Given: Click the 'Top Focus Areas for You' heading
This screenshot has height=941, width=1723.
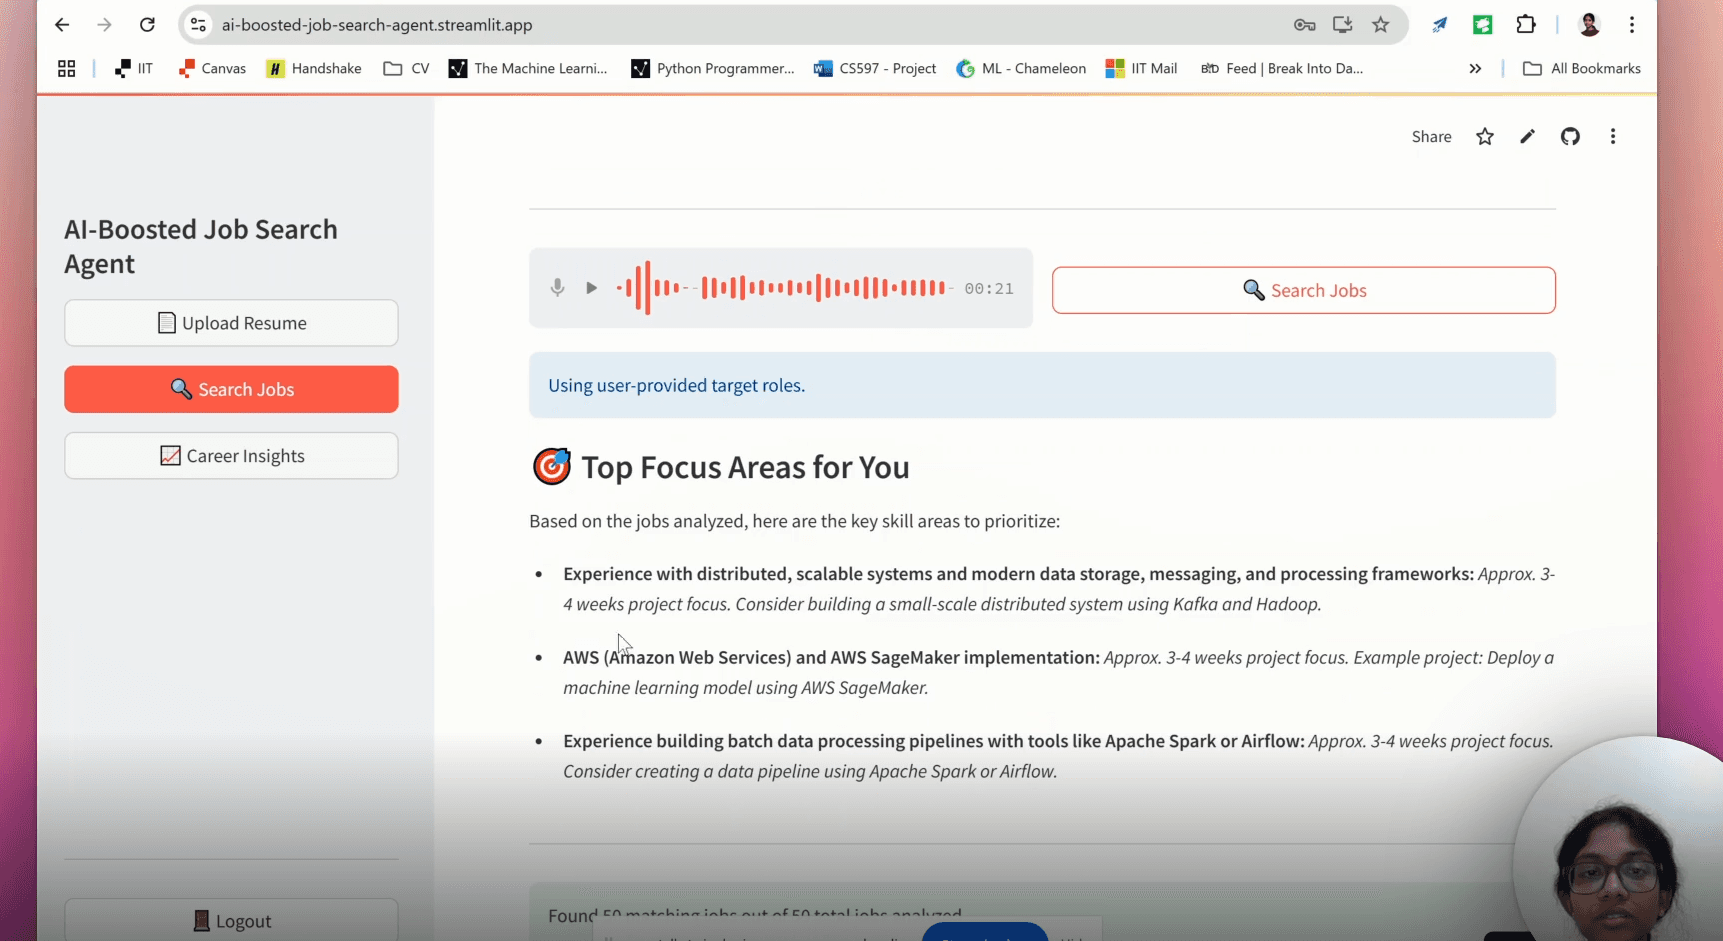Looking at the screenshot, I should tap(745, 467).
